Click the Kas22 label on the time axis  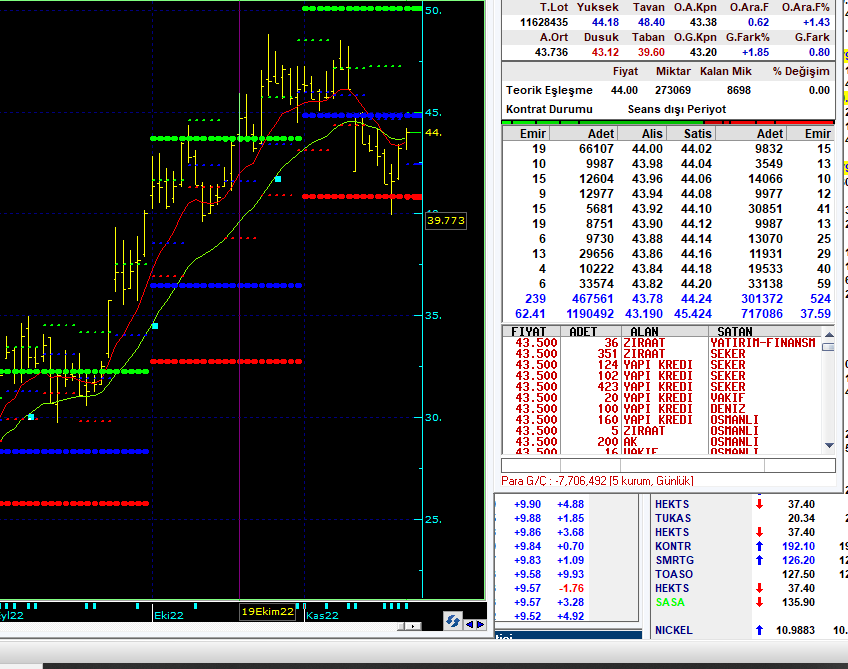click(x=322, y=615)
